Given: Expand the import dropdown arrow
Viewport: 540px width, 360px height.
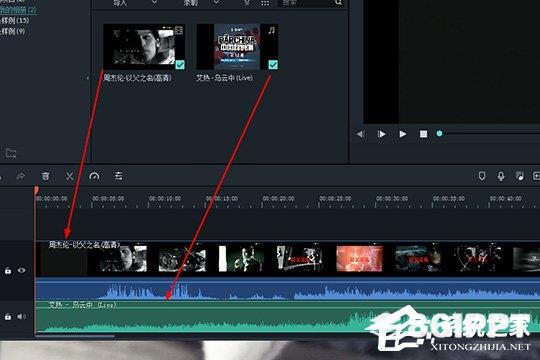Looking at the screenshot, I should 155,2.
